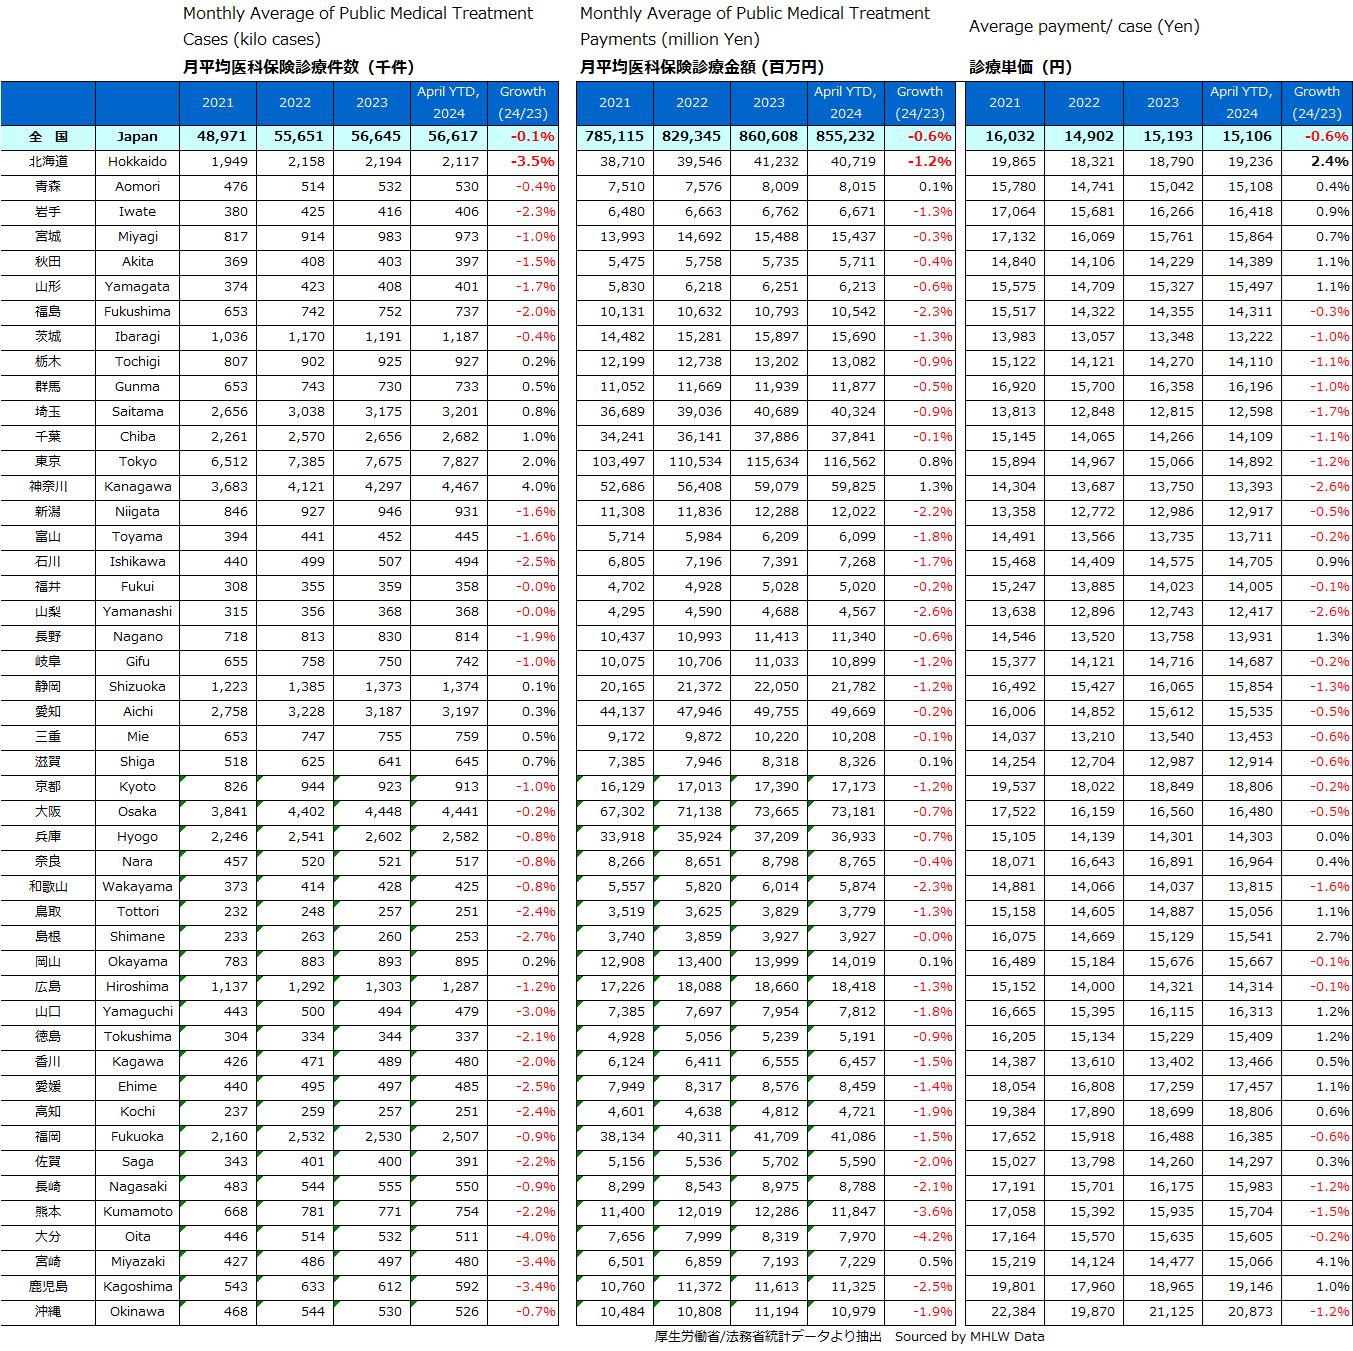Click the Fukuoka prefecture name cell
Screen dimensions: 1353x1351
click(137, 1137)
